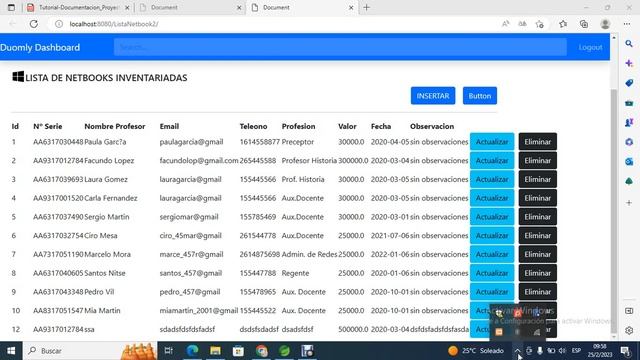Open sidebar Tools briefcase icon
The width and height of the screenshot is (640, 360).
pyautogui.click(x=629, y=103)
